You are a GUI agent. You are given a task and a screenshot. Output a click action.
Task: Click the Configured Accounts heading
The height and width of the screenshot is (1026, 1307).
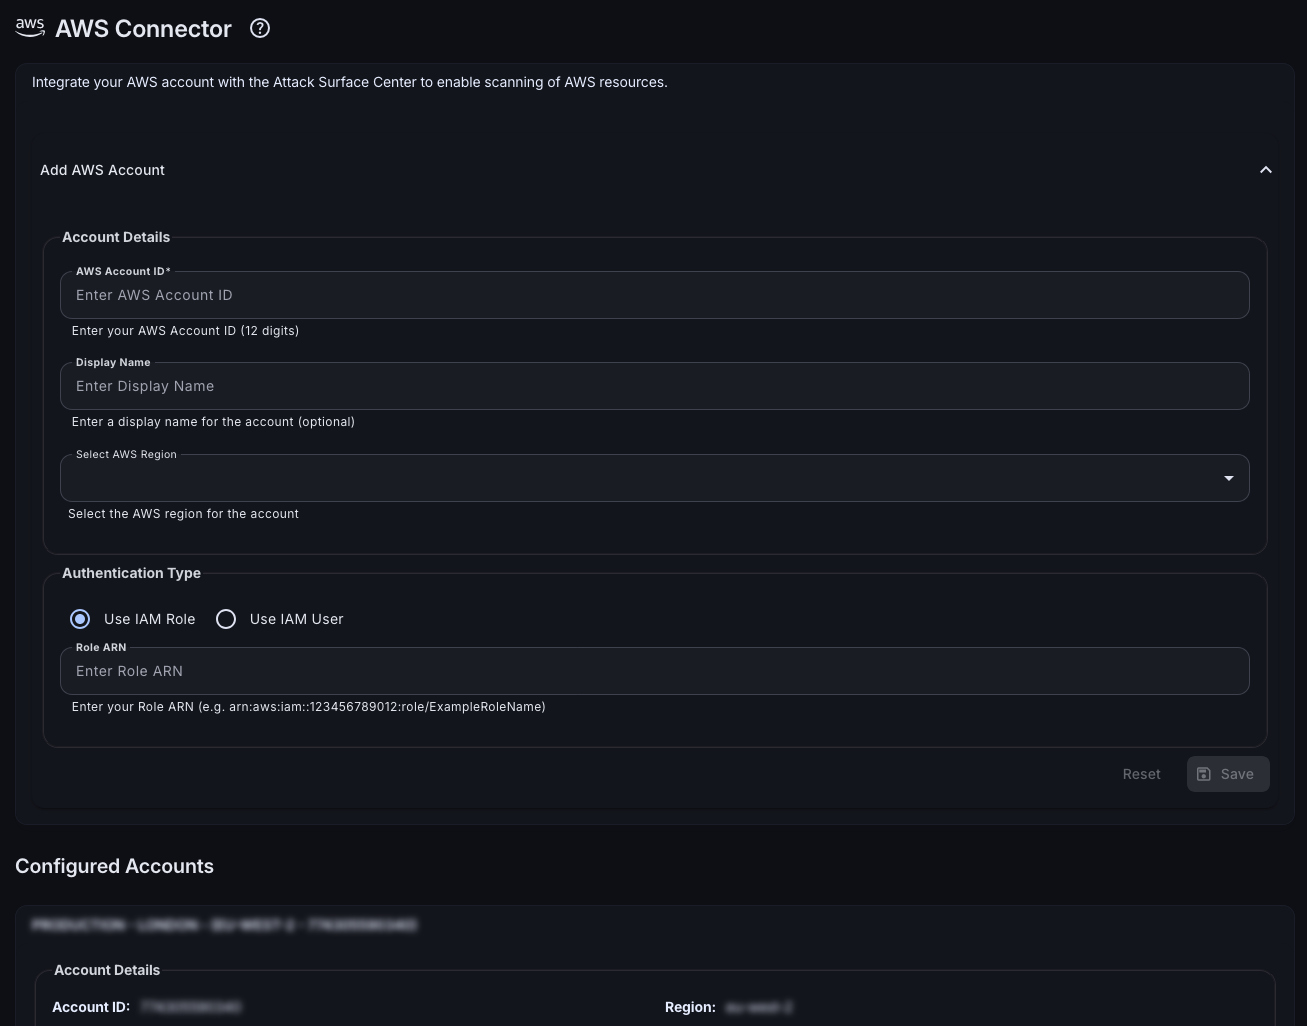[x=114, y=866]
